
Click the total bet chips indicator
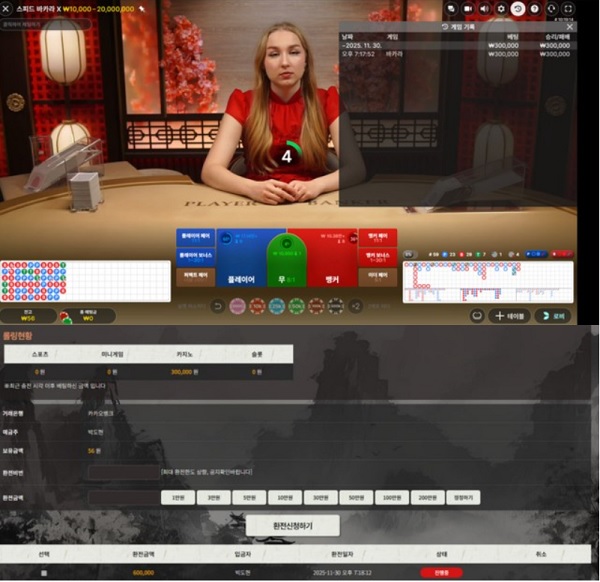[87, 316]
